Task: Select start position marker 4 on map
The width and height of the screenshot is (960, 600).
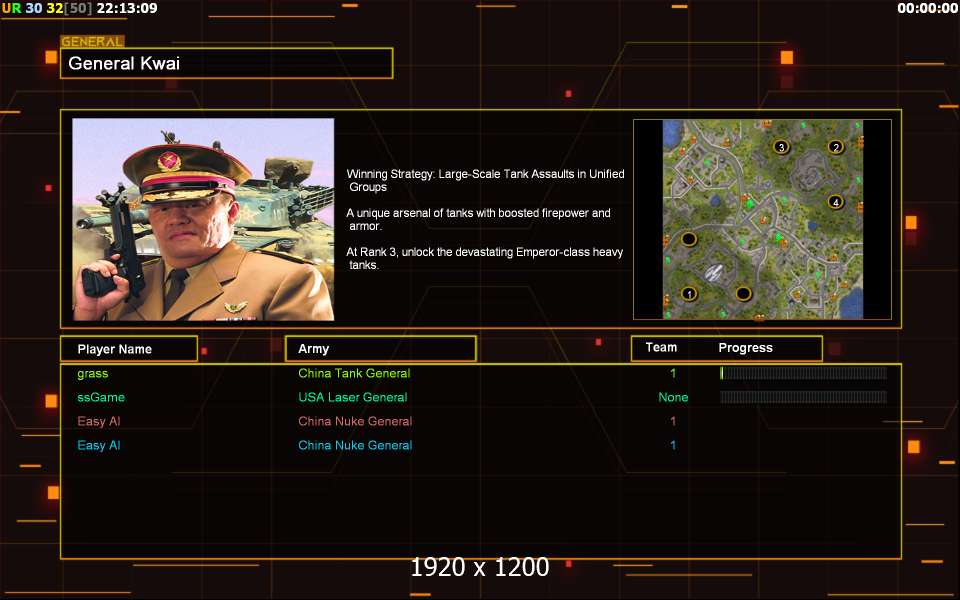Action: click(x=836, y=201)
